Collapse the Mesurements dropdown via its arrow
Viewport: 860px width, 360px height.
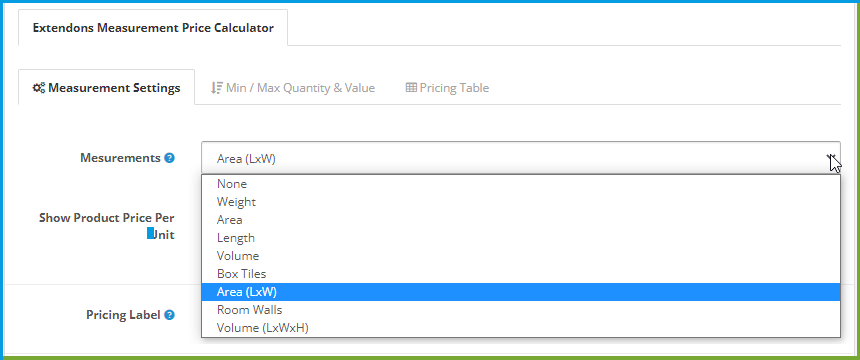(x=831, y=159)
